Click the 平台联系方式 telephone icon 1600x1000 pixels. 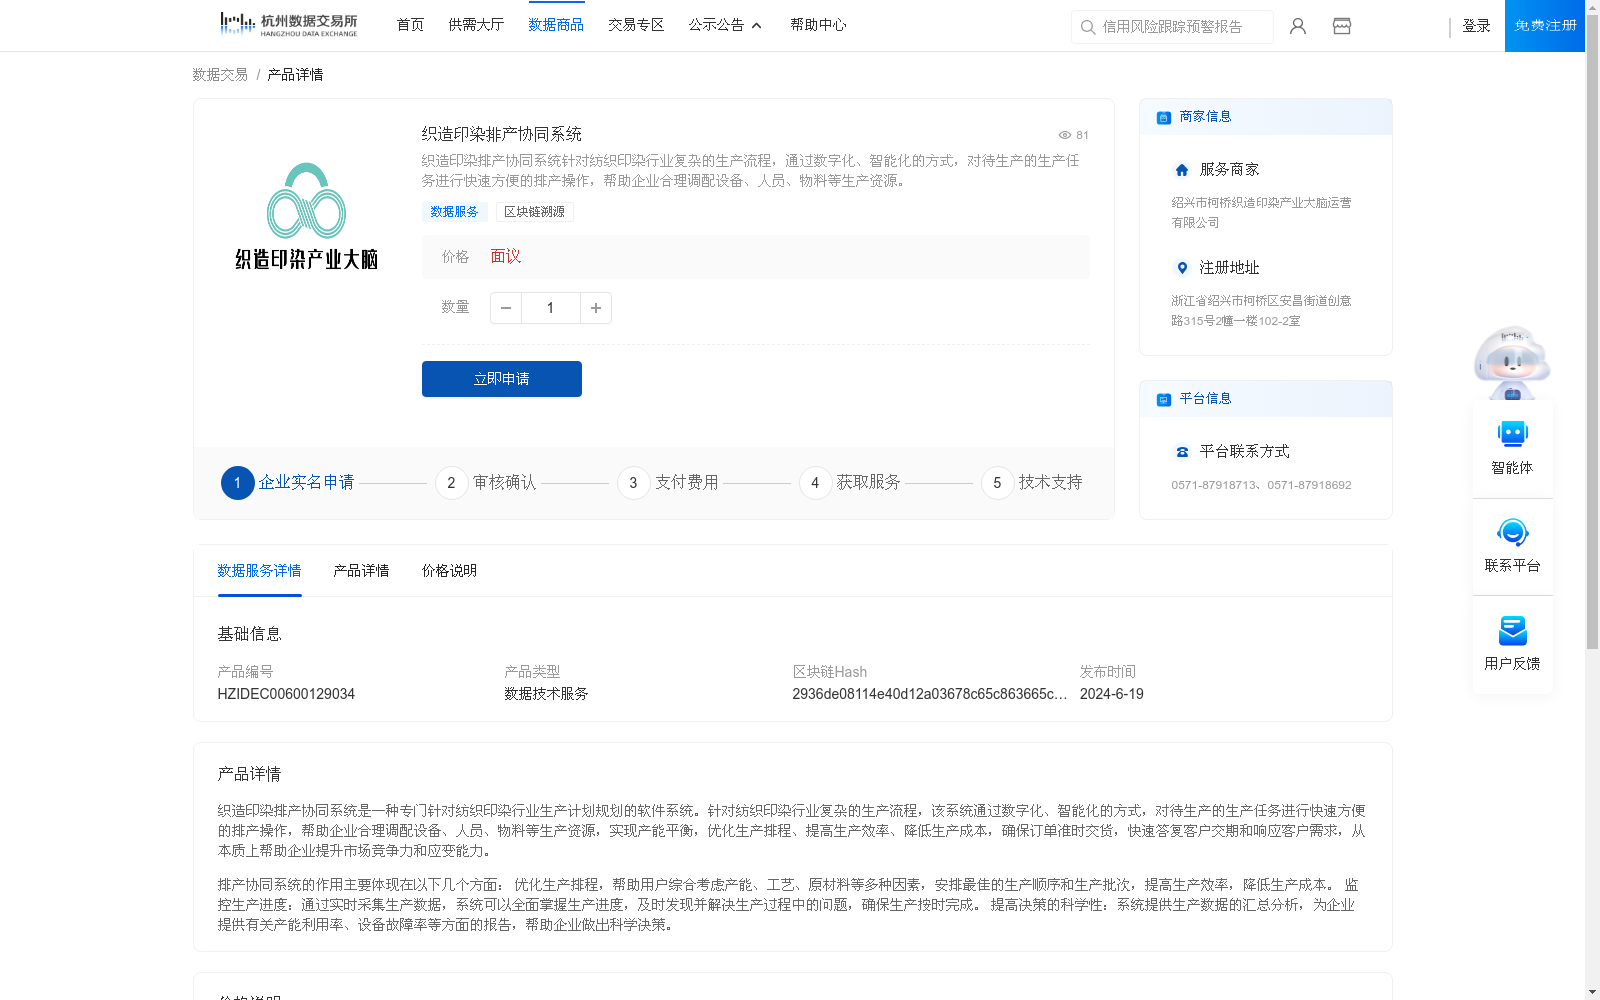click(1182, 452)
